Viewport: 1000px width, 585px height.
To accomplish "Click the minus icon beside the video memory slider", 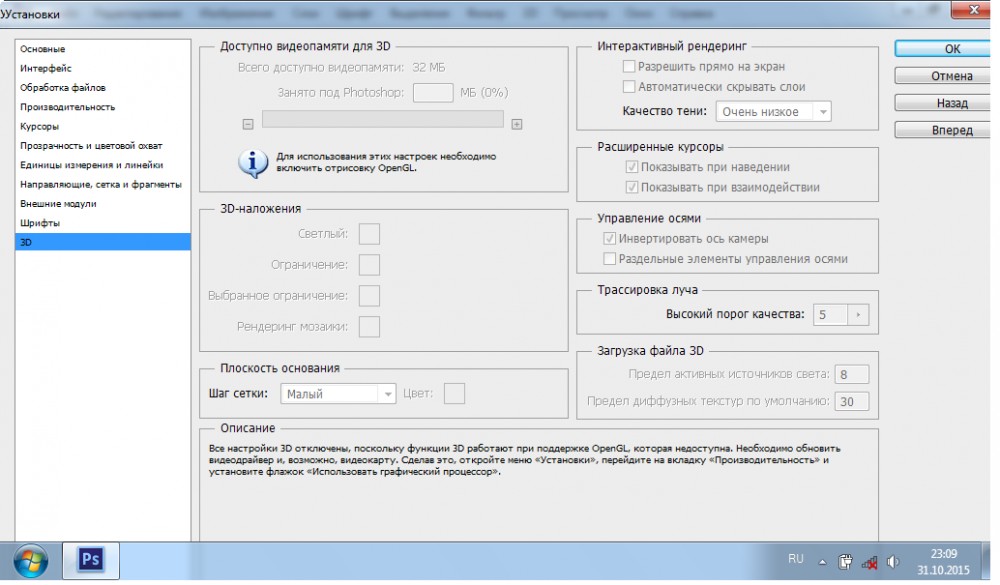I will pos(248,124).
